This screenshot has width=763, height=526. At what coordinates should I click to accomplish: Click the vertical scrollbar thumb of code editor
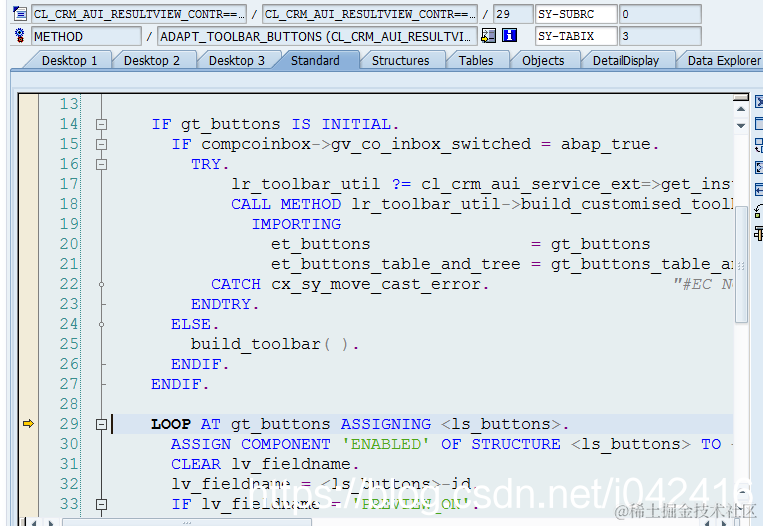coord(741,264)
